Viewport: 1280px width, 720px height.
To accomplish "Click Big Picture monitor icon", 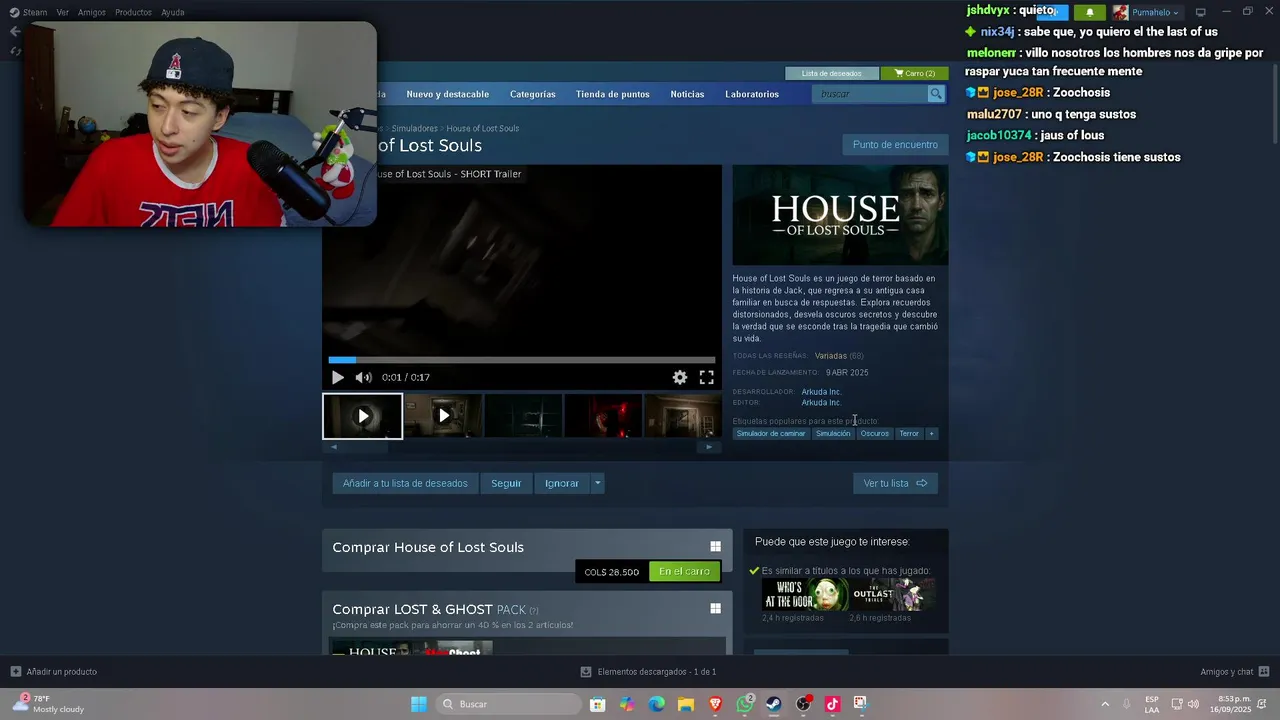I will point(1201,12).
